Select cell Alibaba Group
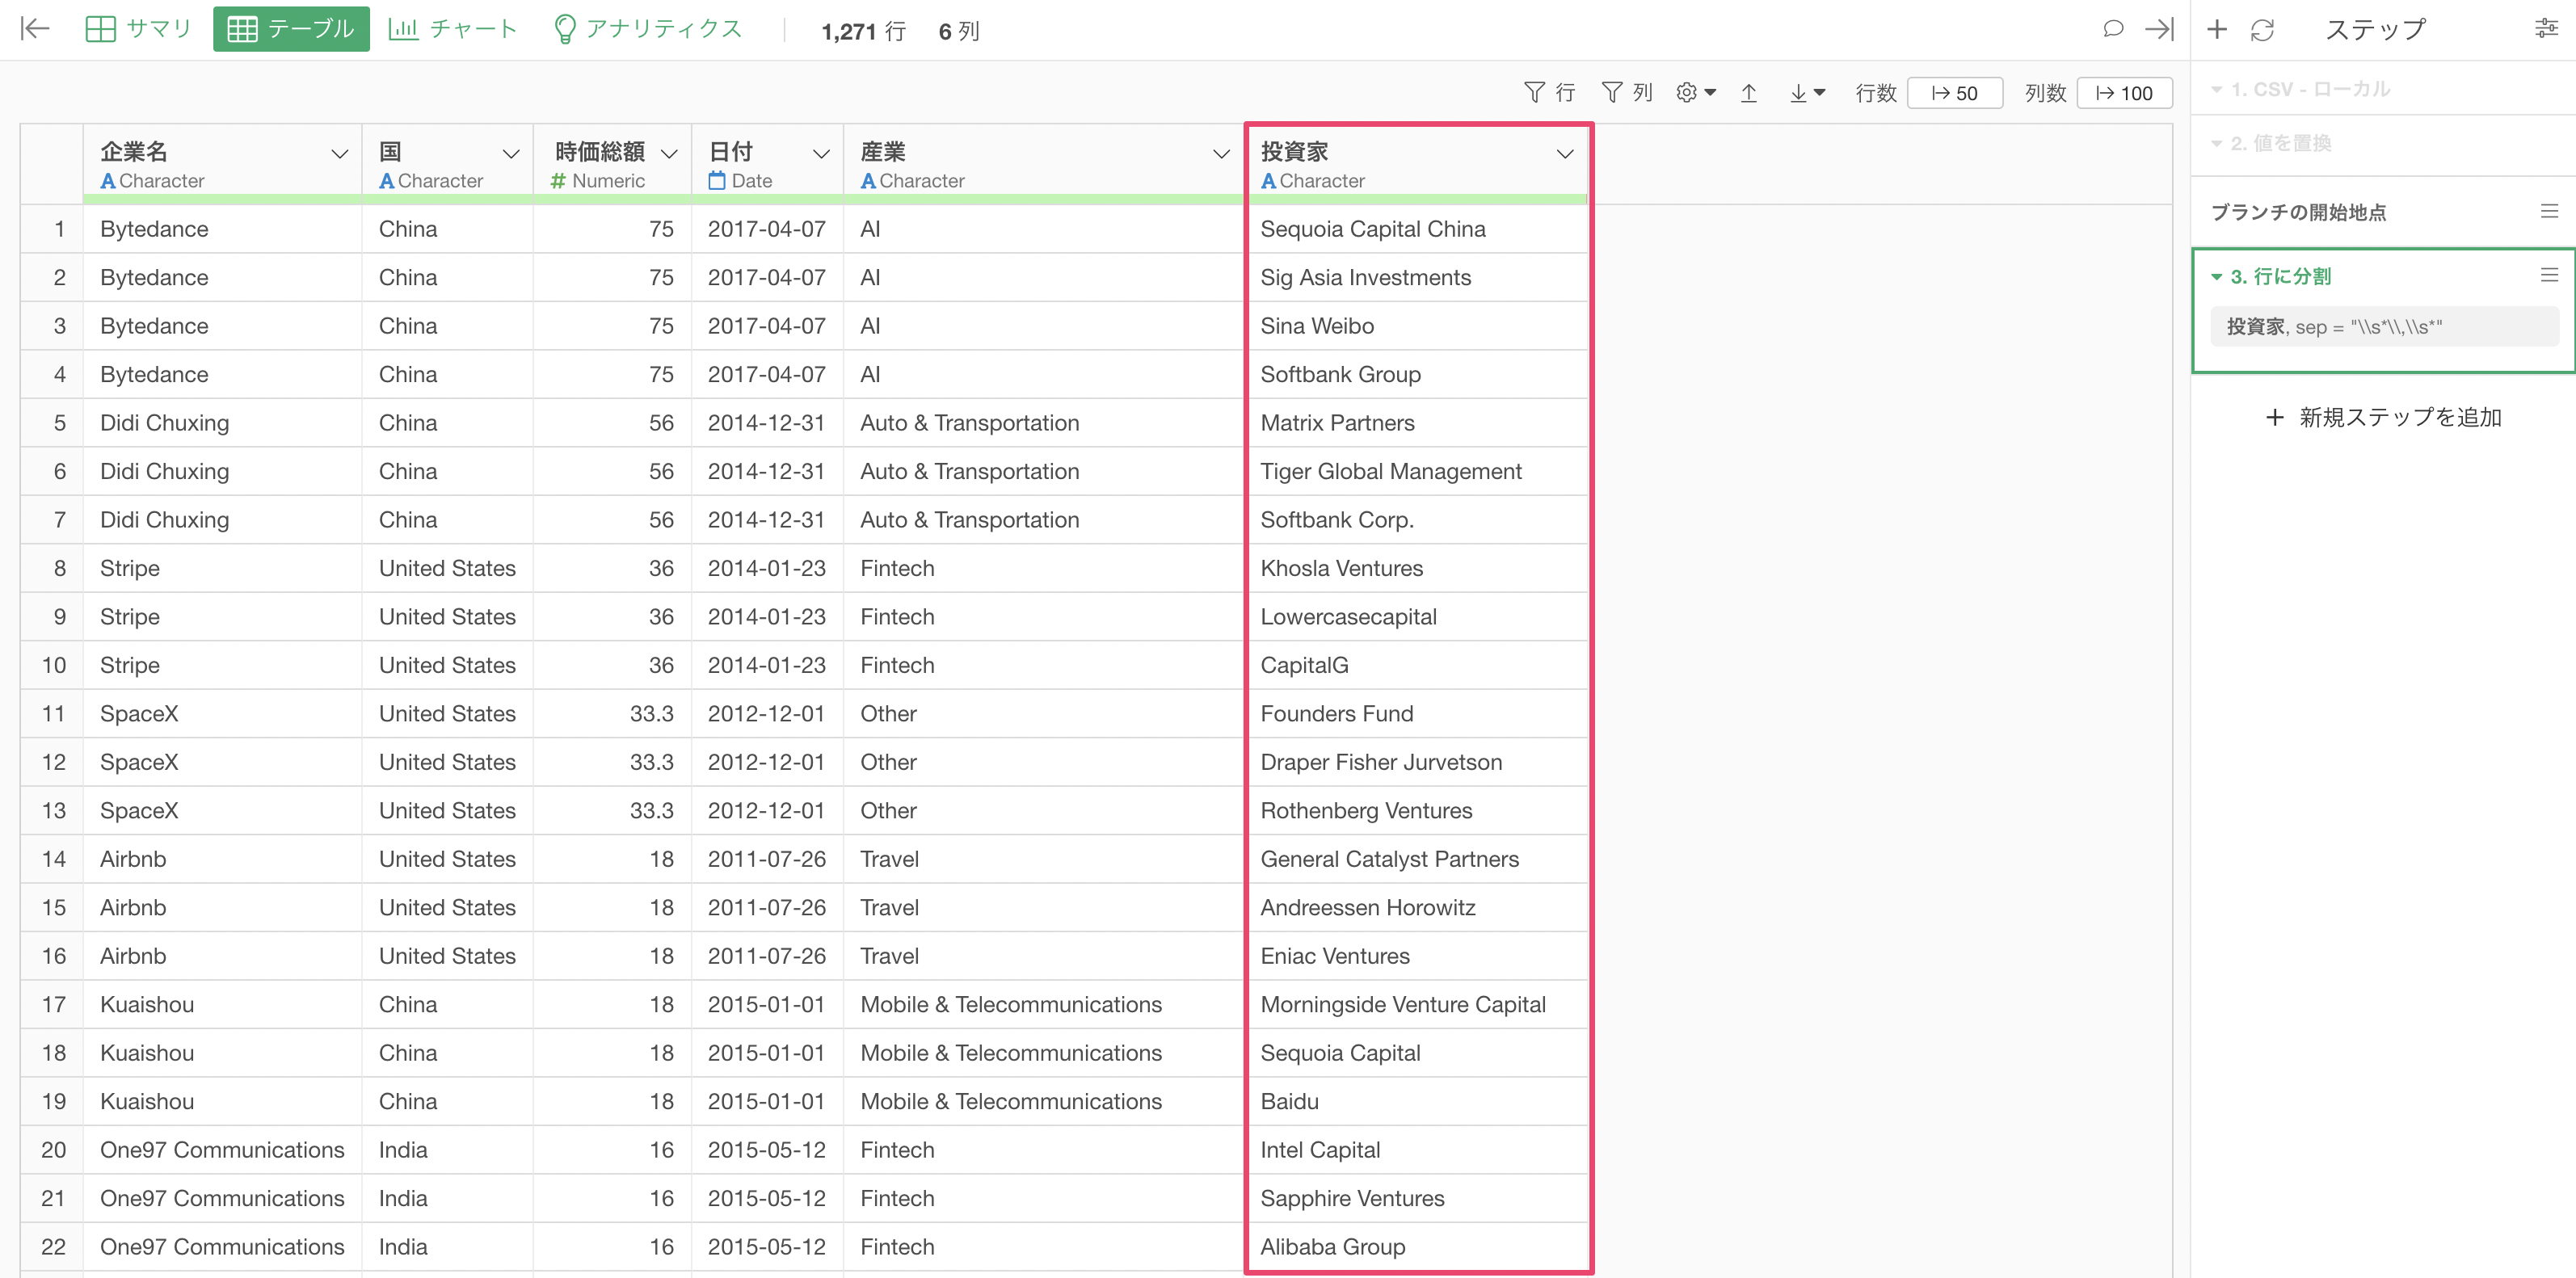Viewport: 2576px width, 1278px height. point(1417,1248)
